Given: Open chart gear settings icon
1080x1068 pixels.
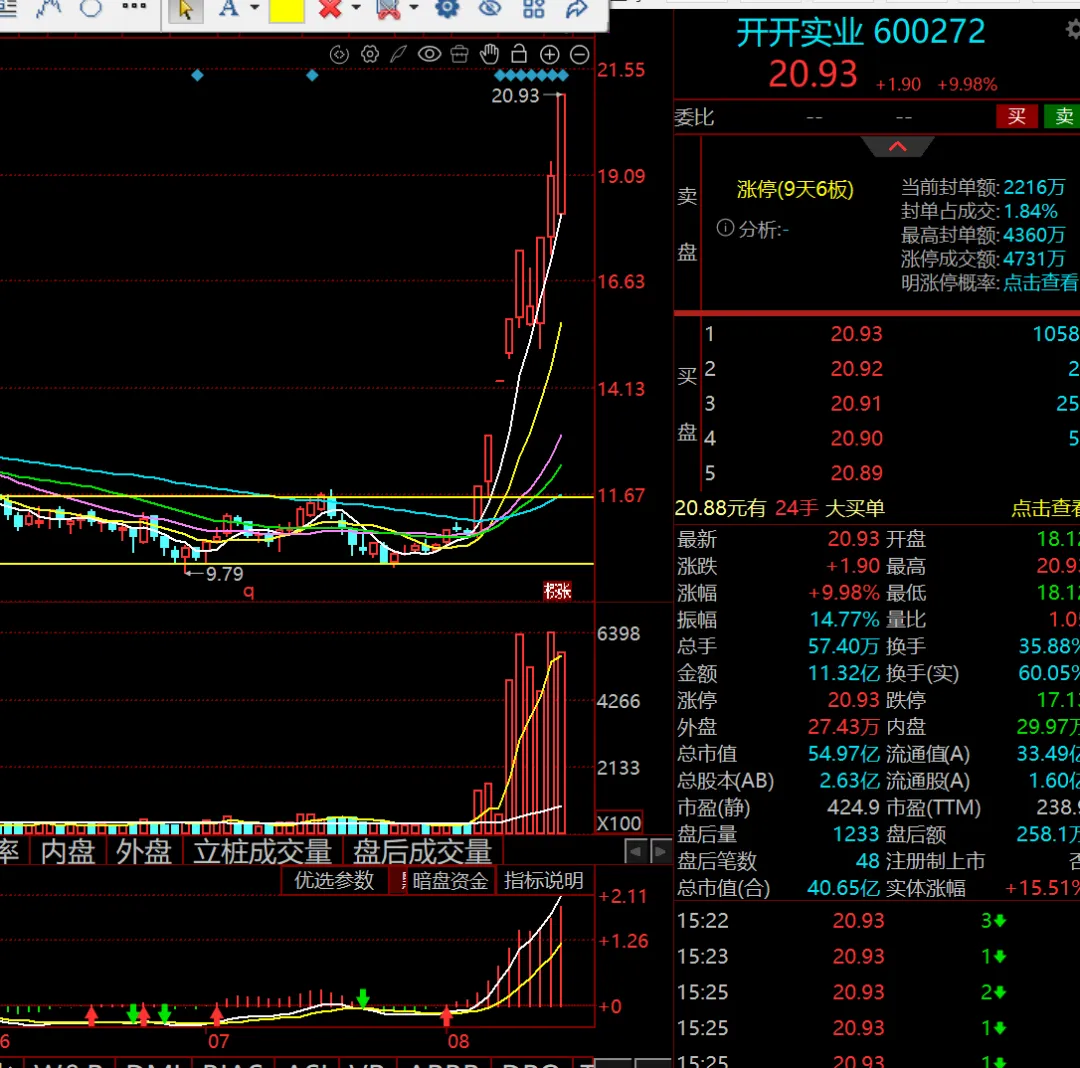Looking at the screenshot, I should click(370, 54).
